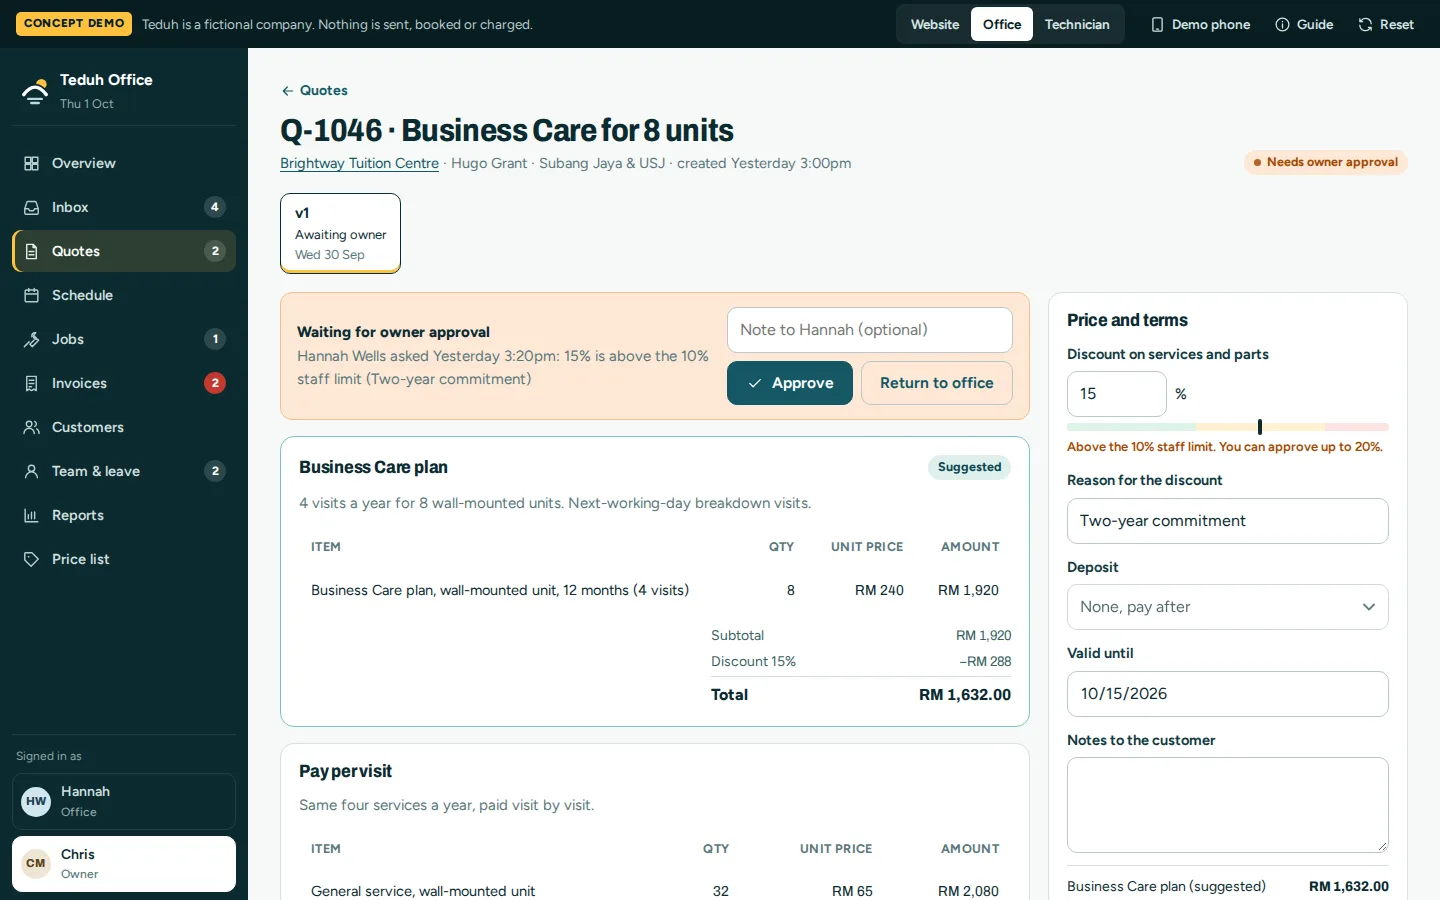Click the Inbox tray icon
The width and height of the screenshot is (1440, 900).
[31, 207]
